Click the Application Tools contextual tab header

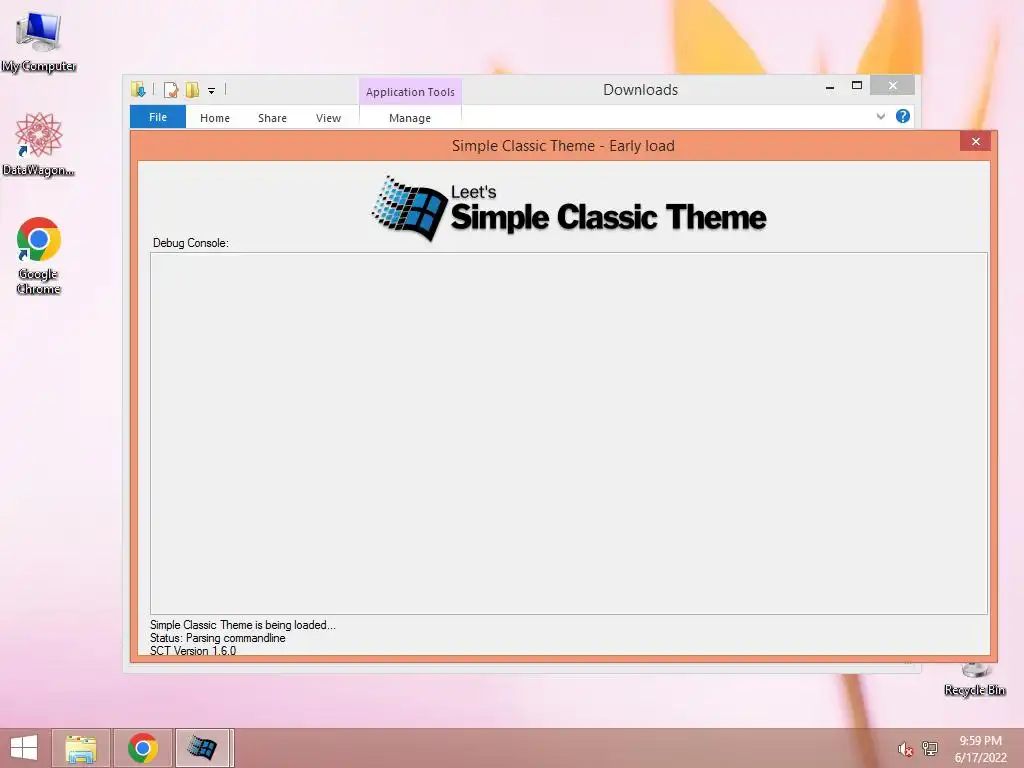coord(410,92)
